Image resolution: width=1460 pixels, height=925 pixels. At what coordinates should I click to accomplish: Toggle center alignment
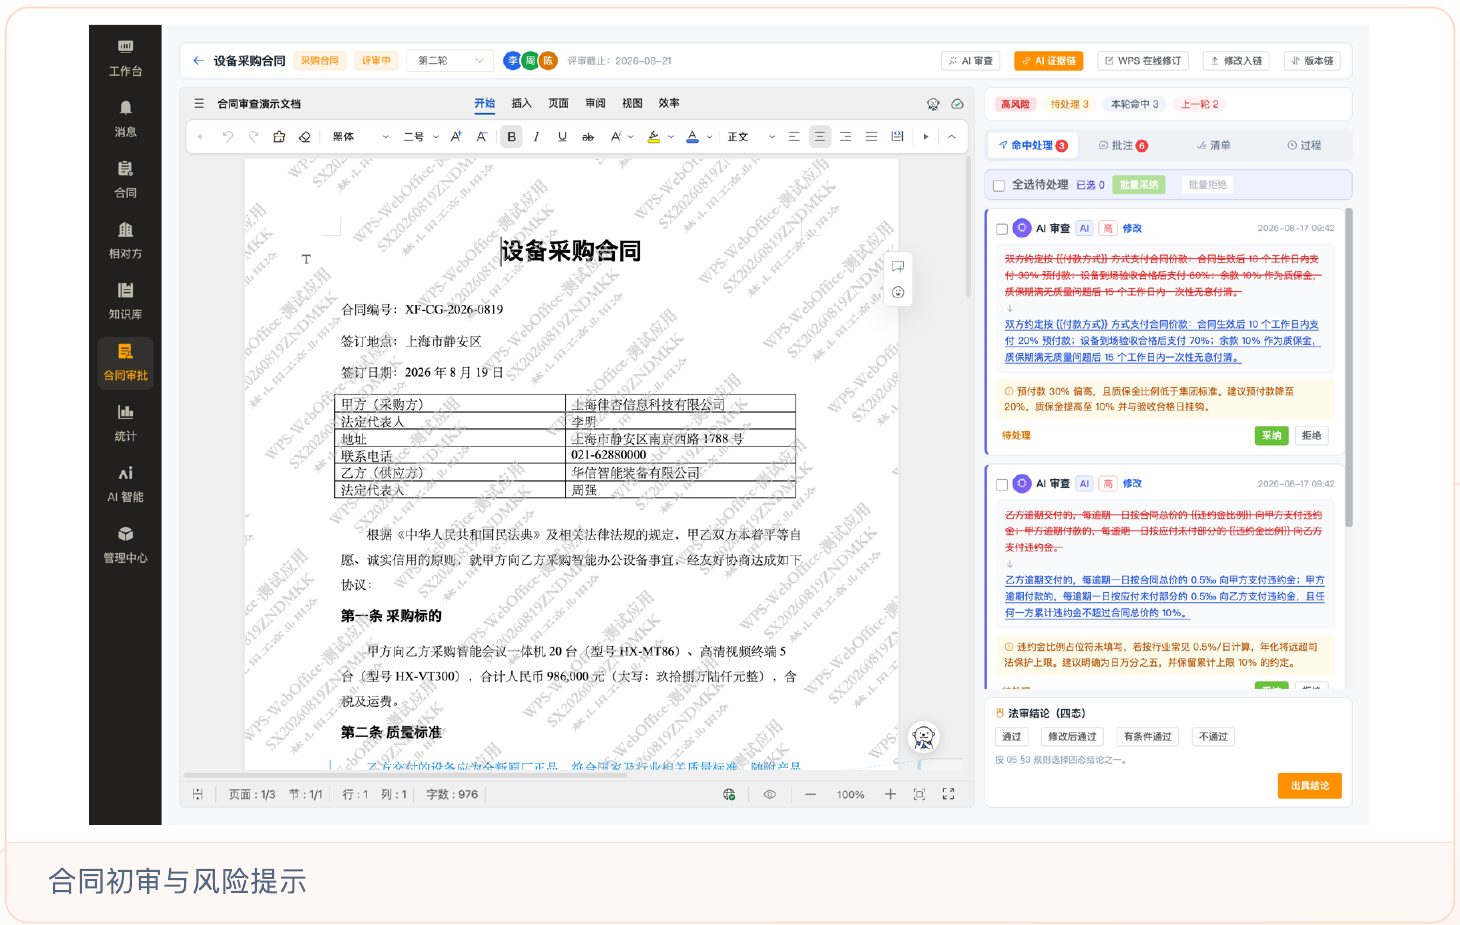coord(820,137)
